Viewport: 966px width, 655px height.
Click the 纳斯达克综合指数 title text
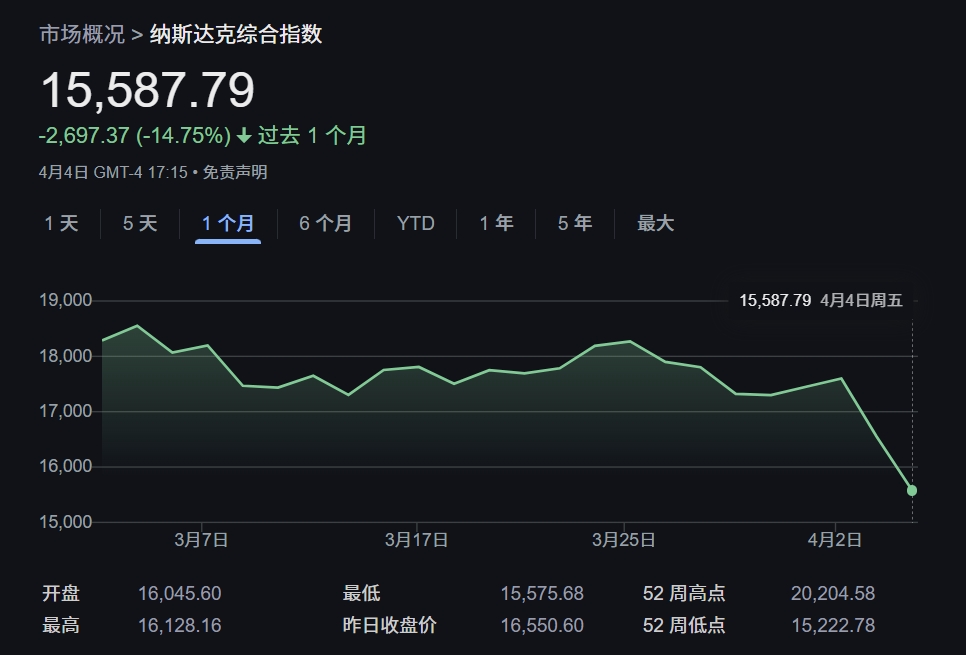pyautogui.click(x=236, y=34)
